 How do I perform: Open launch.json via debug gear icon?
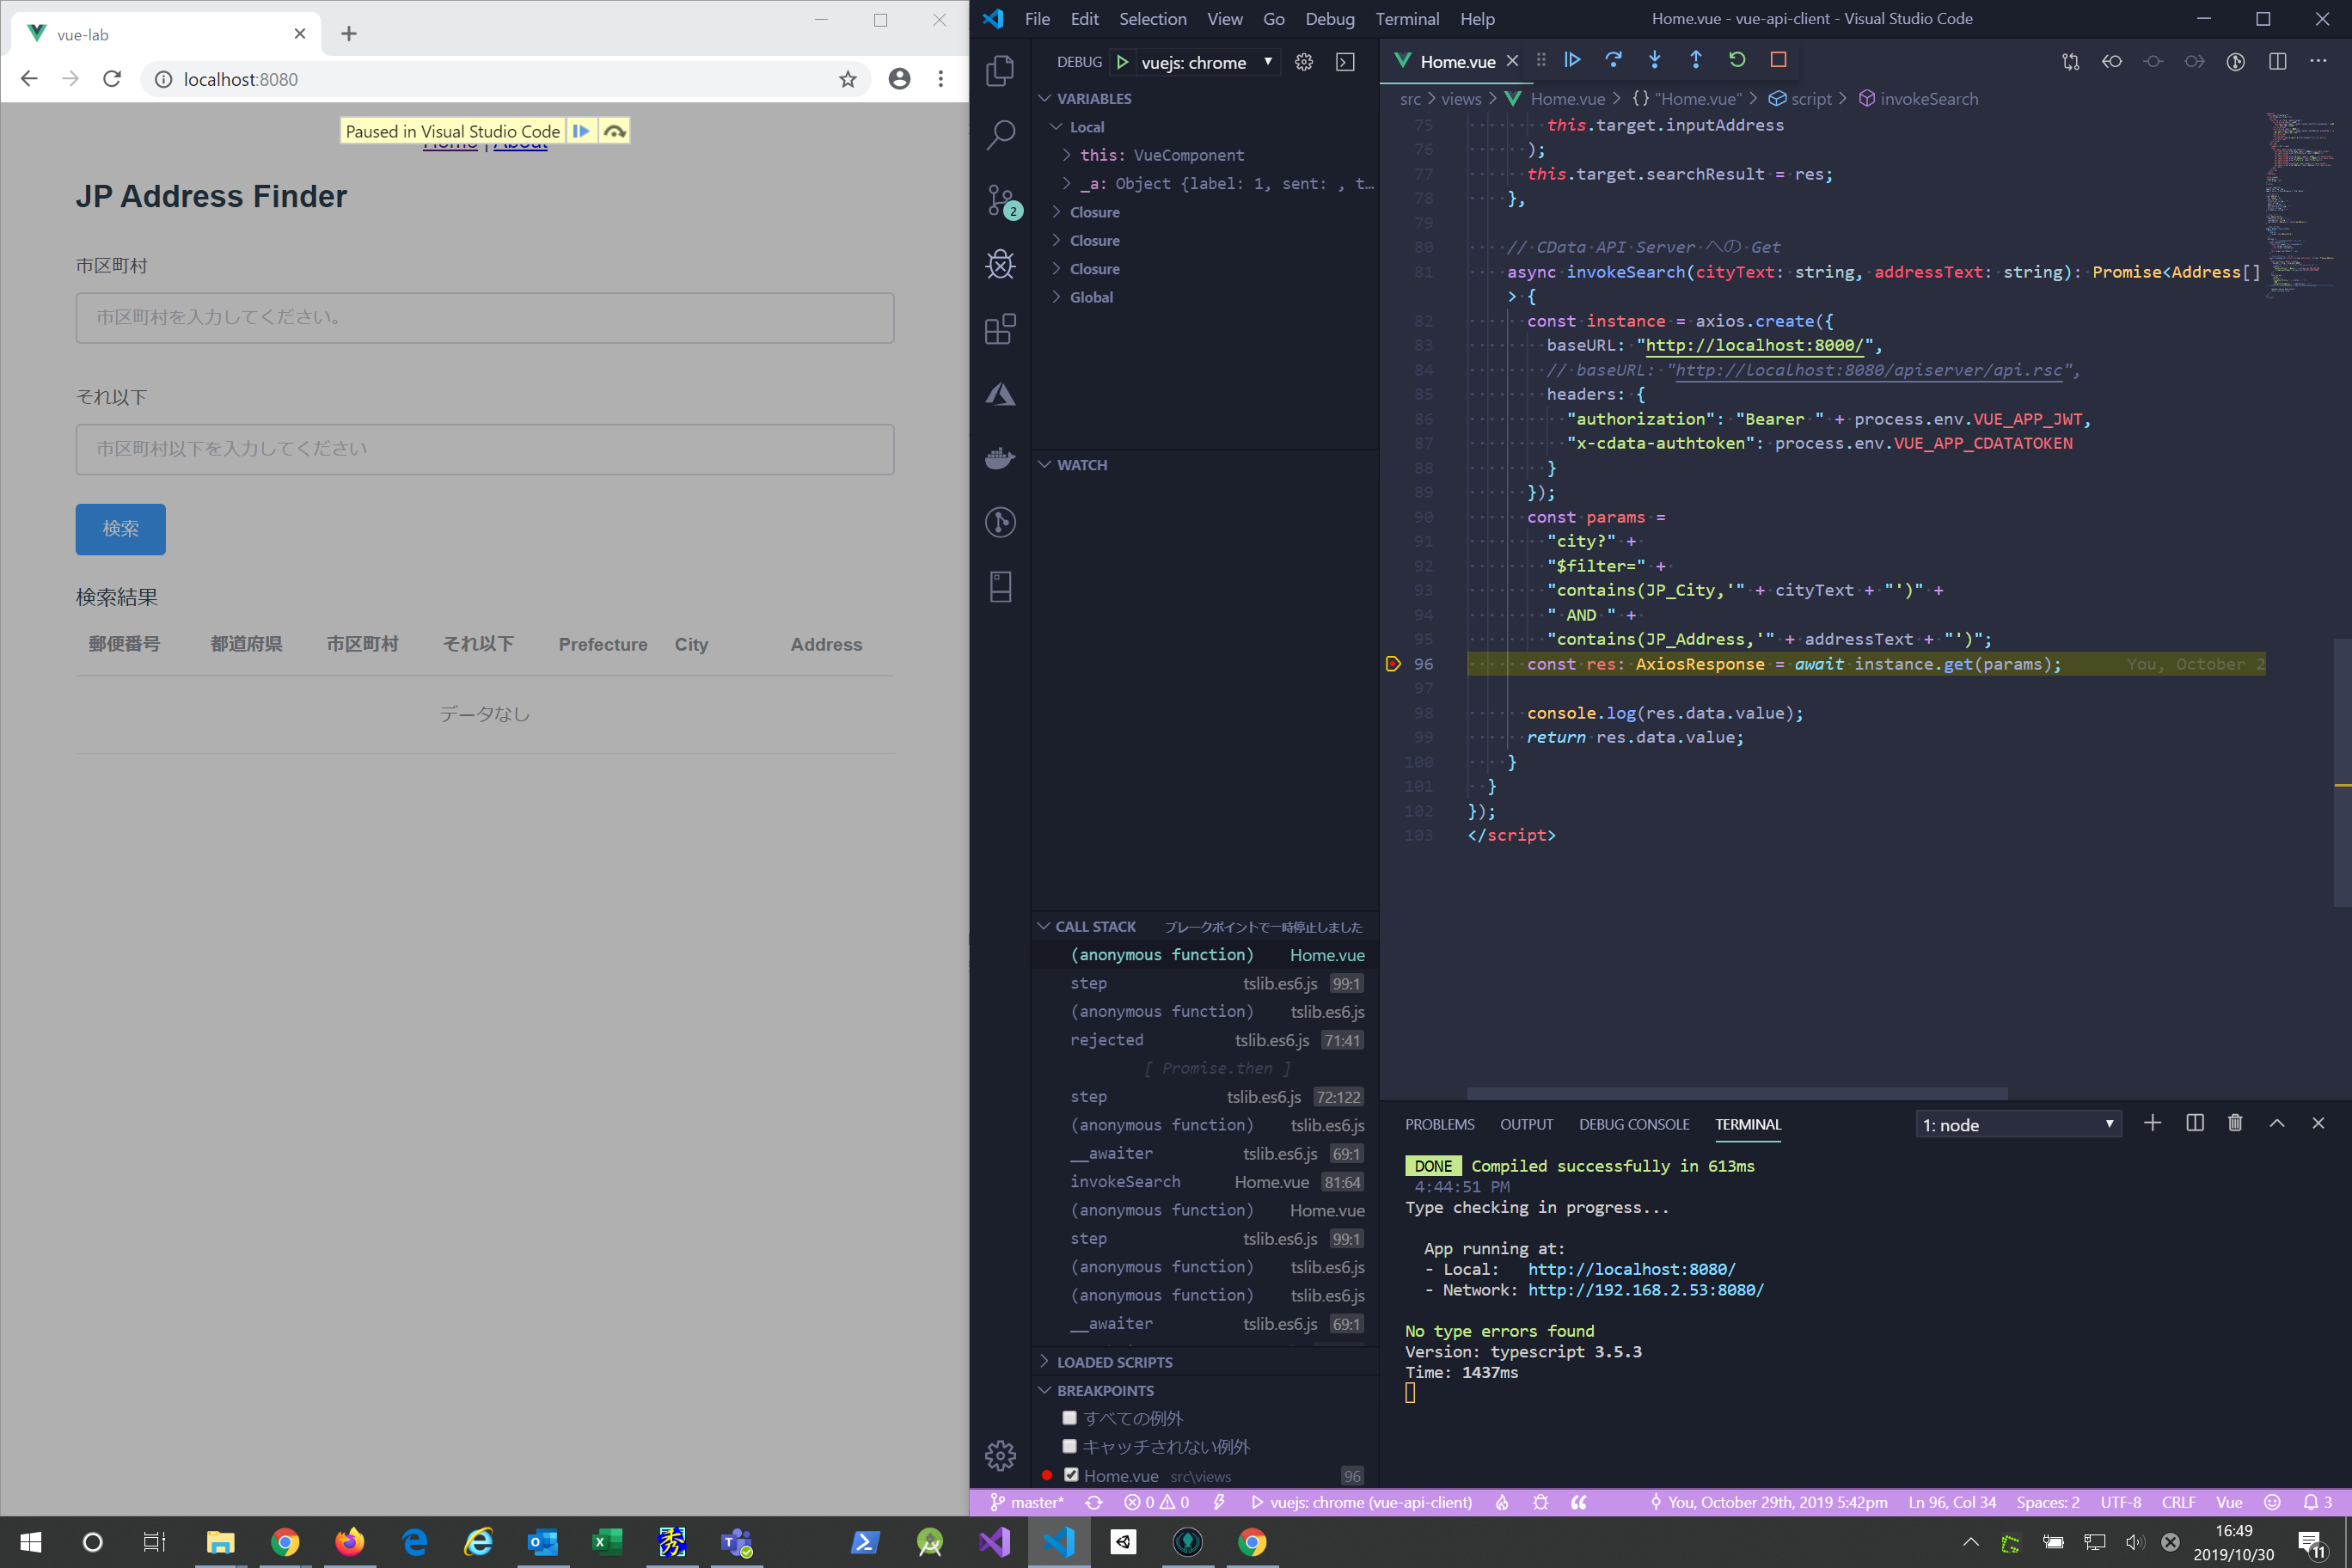(1304, 62)
